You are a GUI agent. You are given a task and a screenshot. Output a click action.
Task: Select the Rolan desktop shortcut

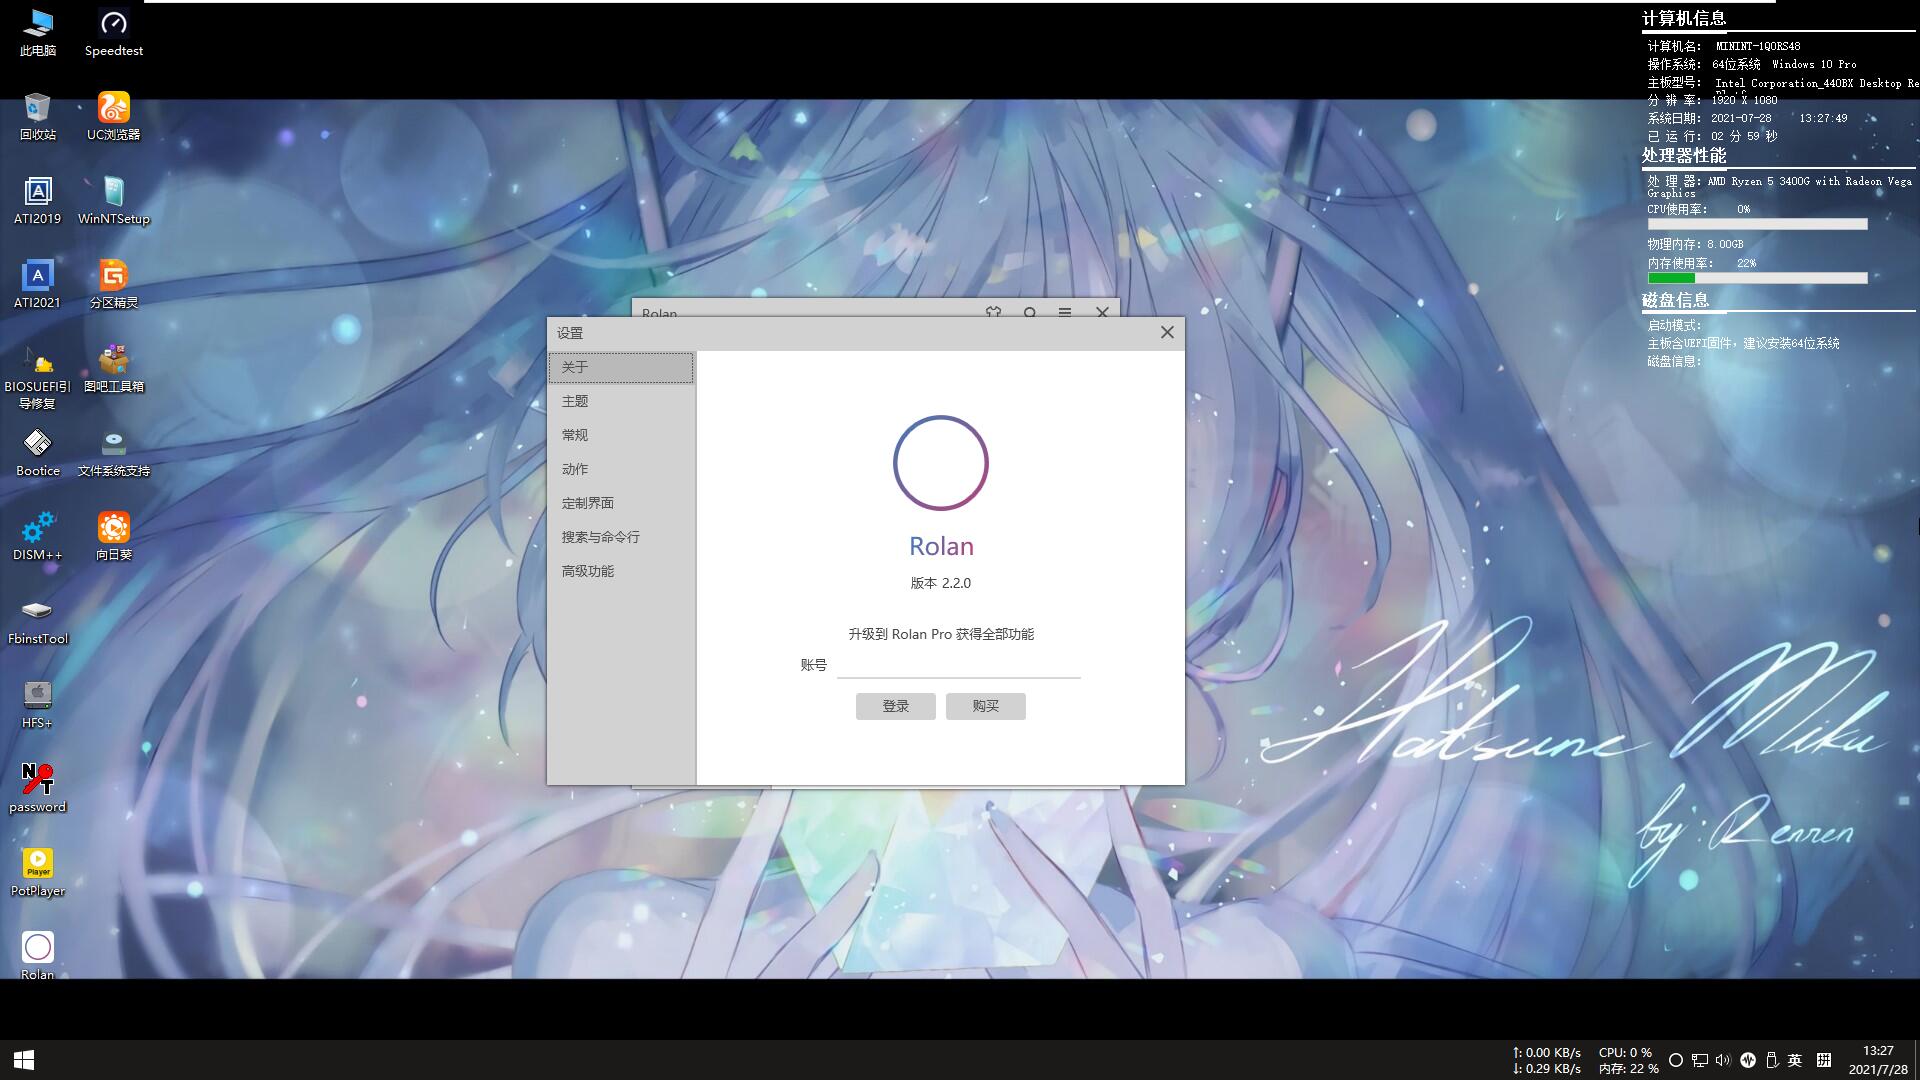(x=38, y=956)
